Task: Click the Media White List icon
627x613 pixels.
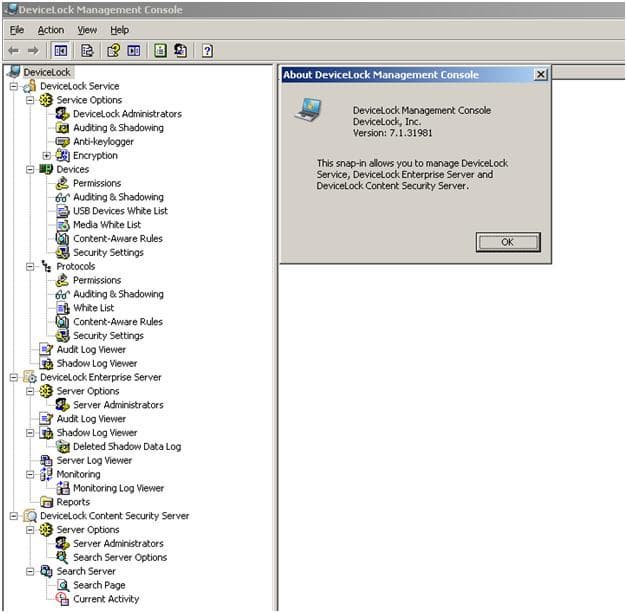Action: click(62, 225)
